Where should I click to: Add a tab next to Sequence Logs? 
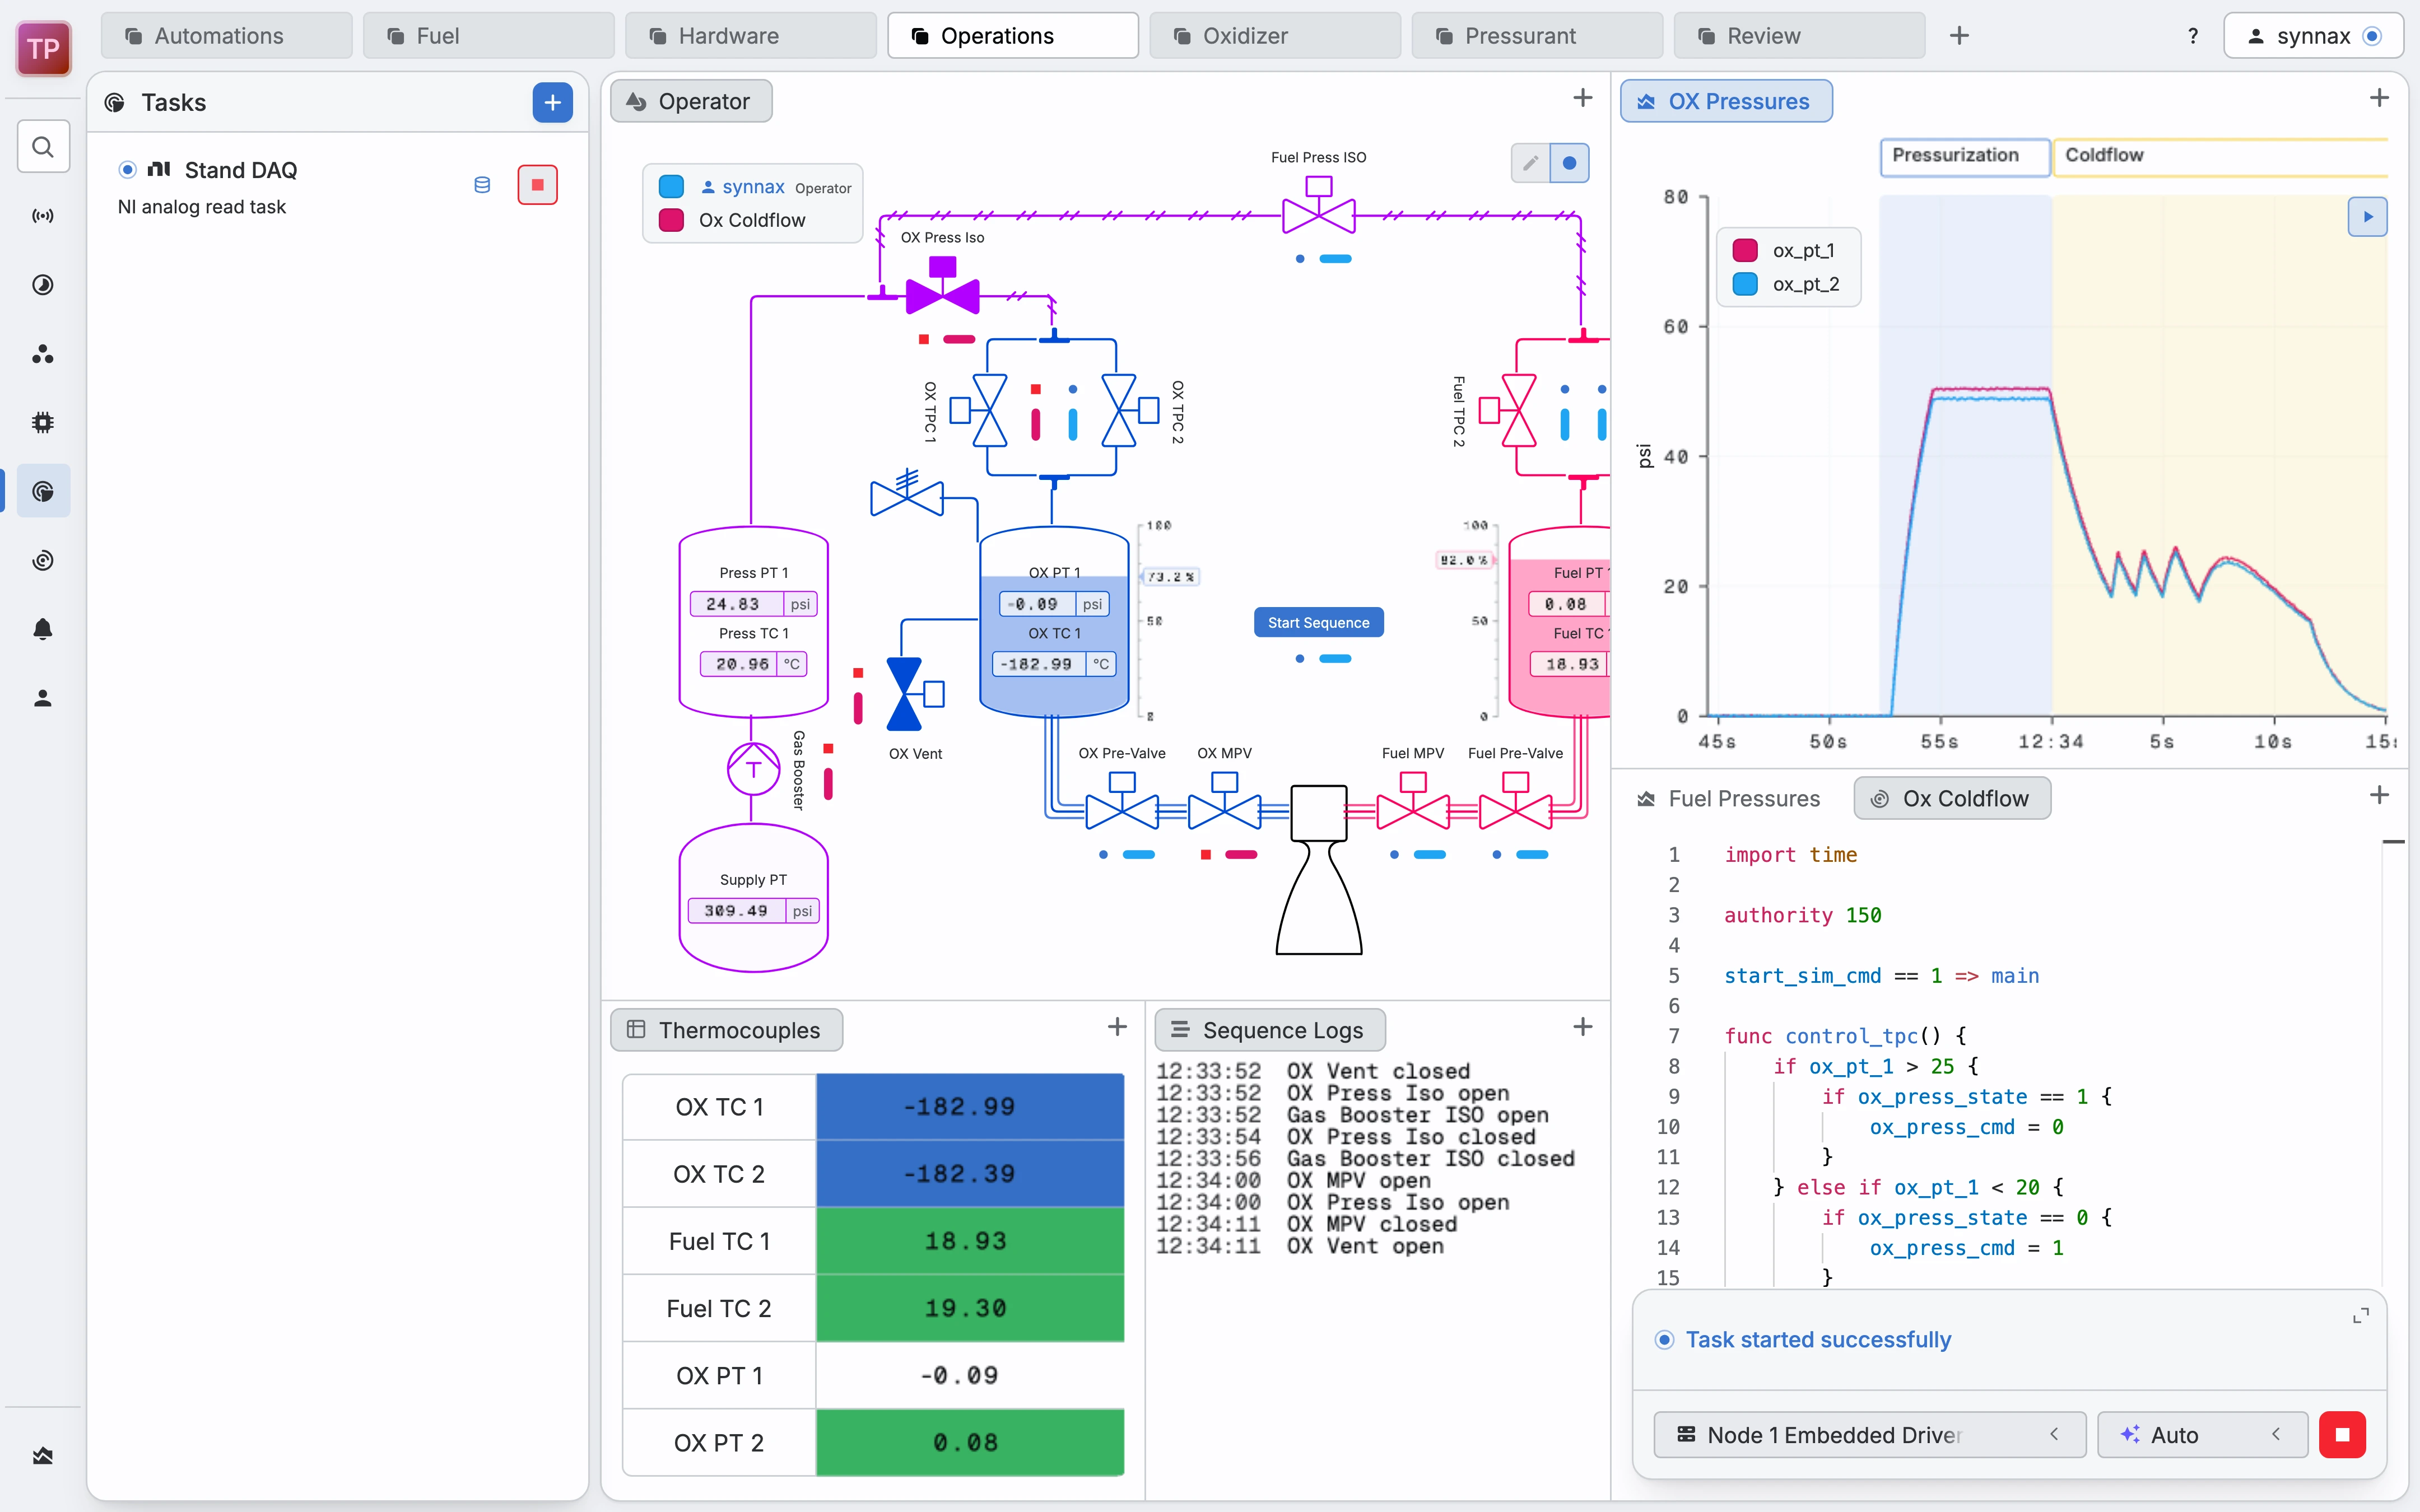click(x=1582, y=1027)
